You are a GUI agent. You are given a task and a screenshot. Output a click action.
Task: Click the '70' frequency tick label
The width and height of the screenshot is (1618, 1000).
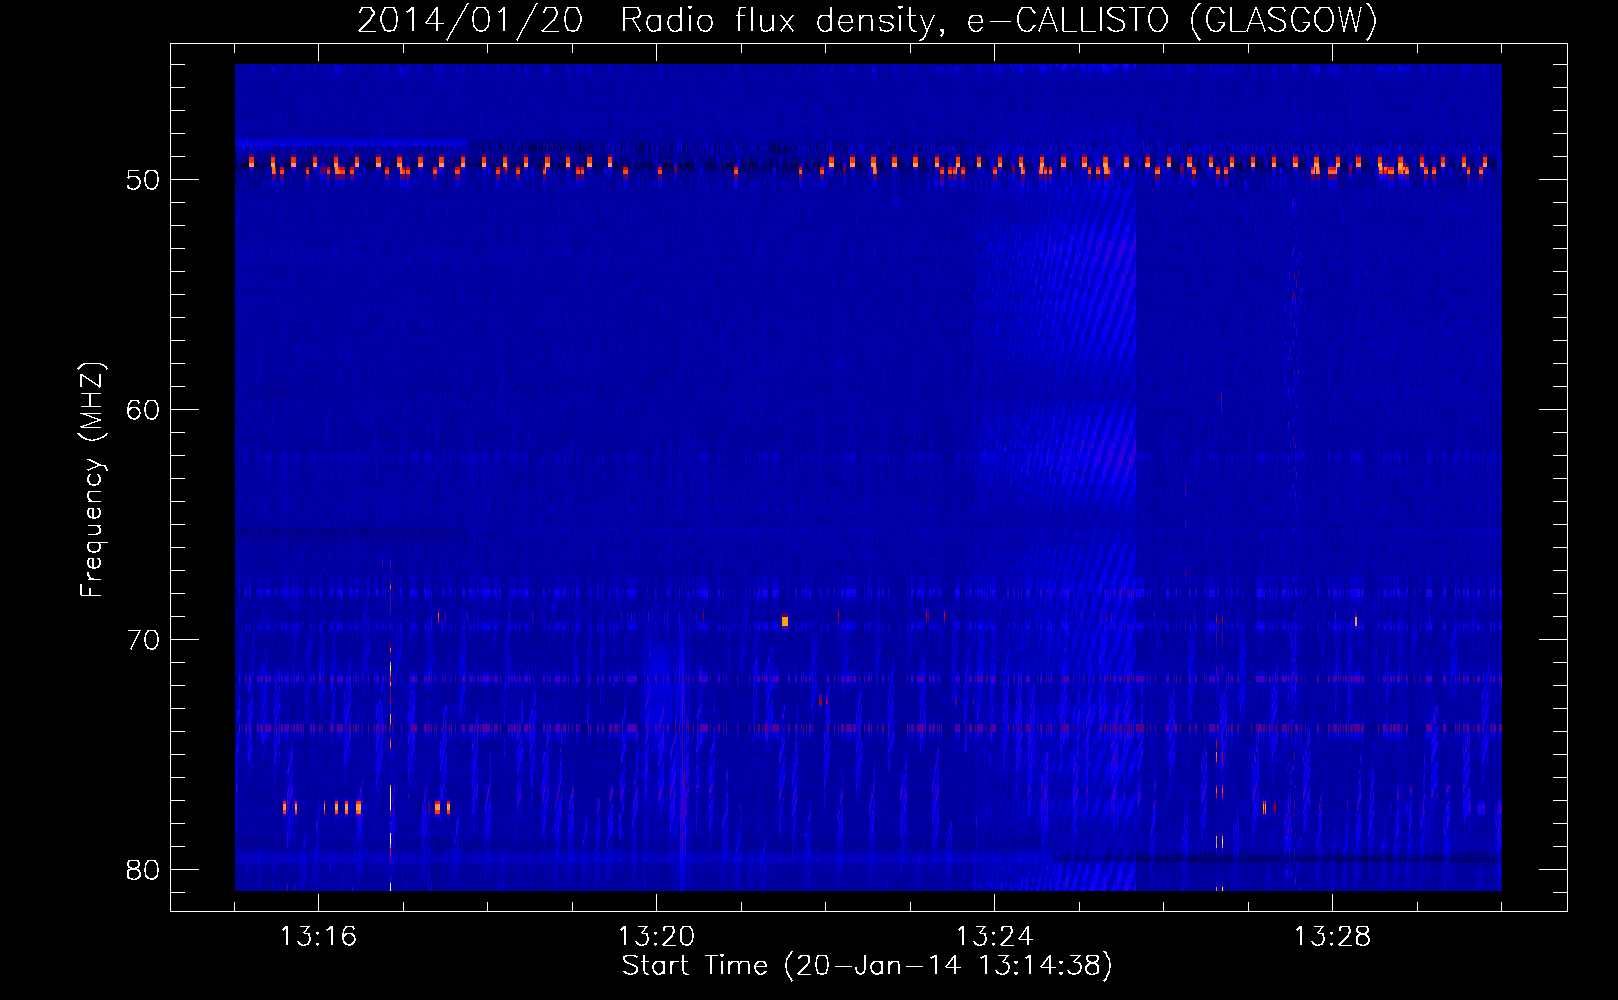144,640
